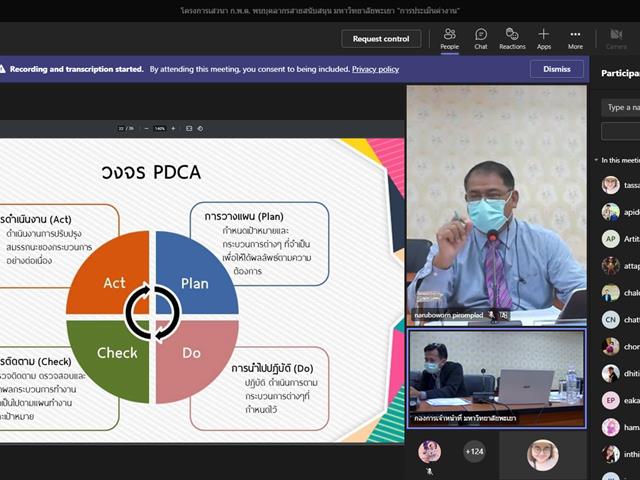Screen dimensions: 640x480
Task: Click the +124 overflow participants badge
Action: pos(474,451)
